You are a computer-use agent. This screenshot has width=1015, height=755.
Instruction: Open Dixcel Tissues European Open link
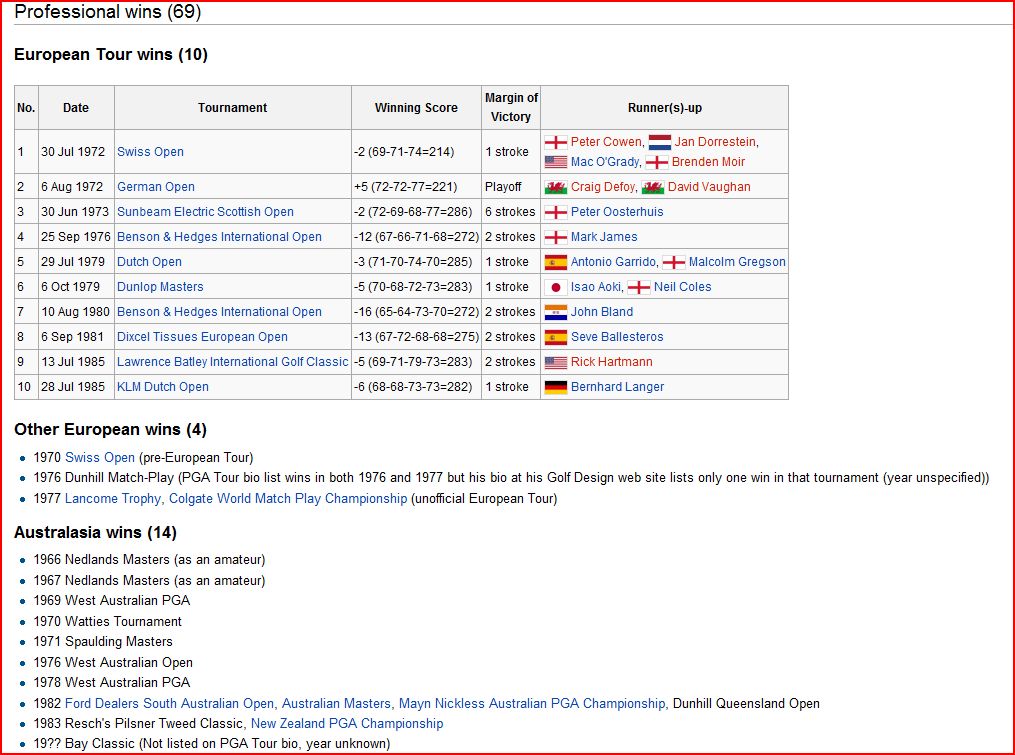tap(202, 337)
